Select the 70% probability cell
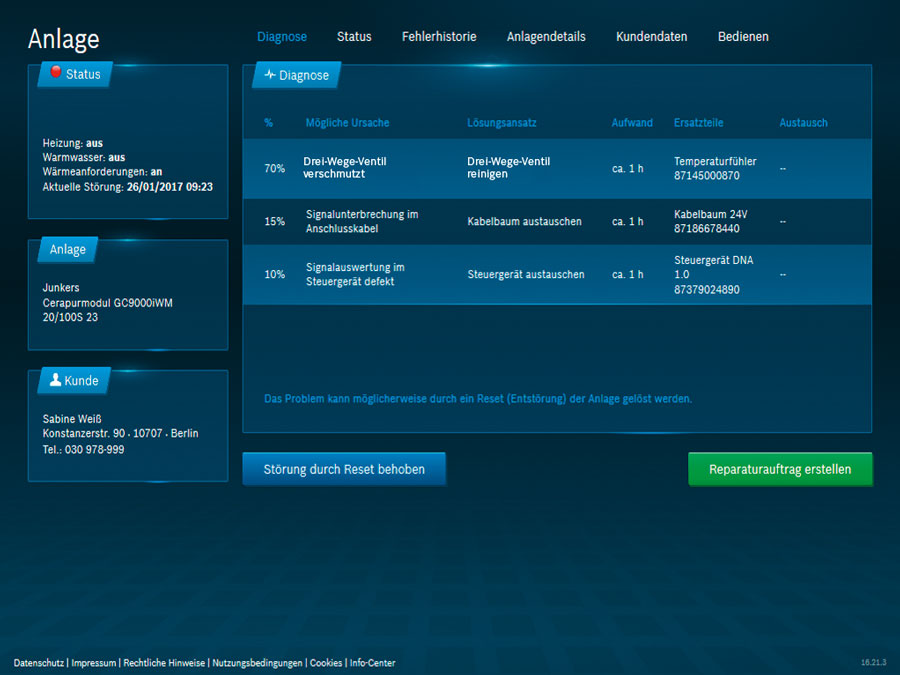Viewport: 900px width, 675px height. 274,168
